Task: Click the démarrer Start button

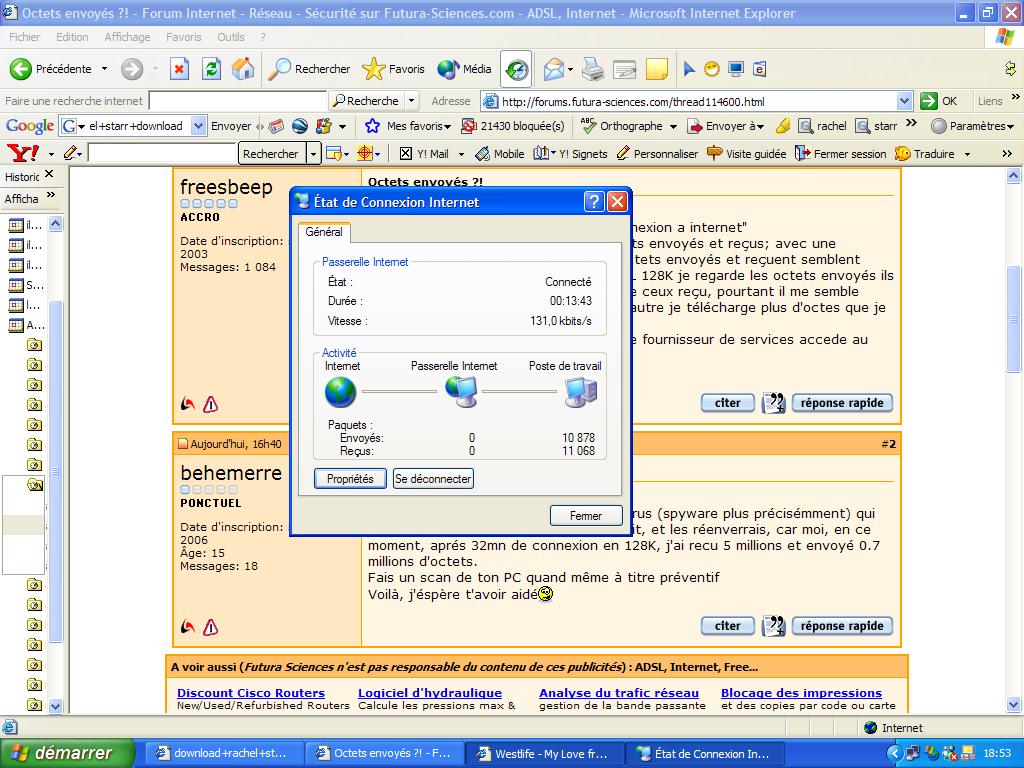Action: (x=65, y=753)
